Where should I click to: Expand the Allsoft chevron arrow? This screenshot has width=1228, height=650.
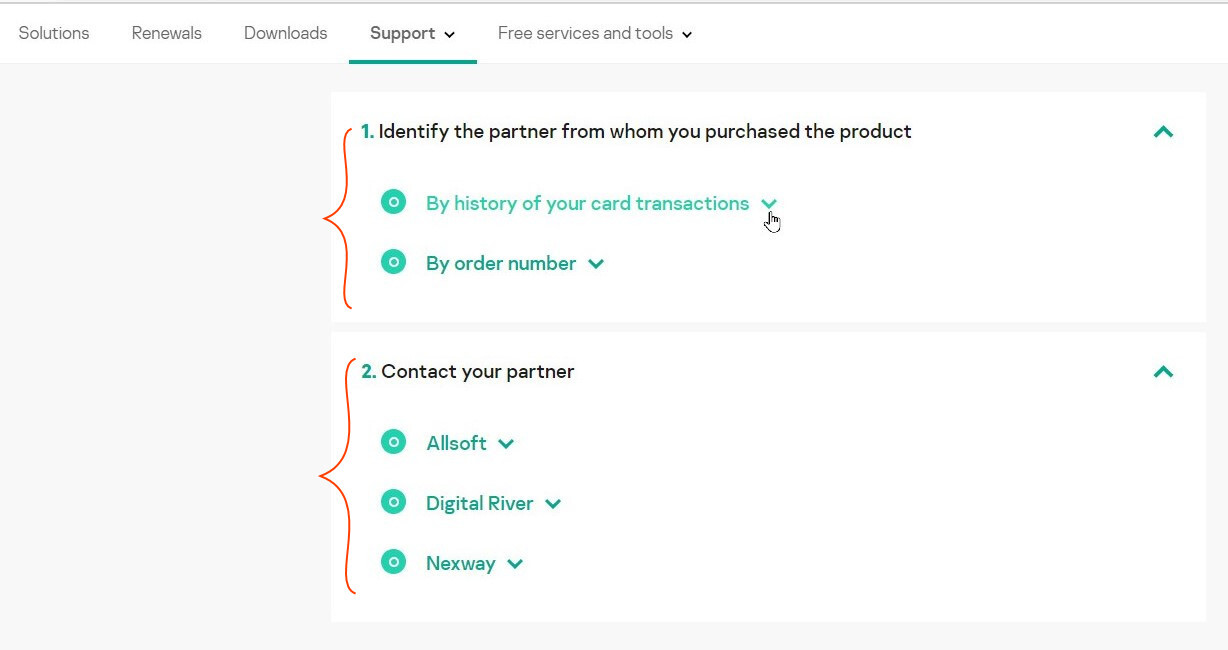coord(506,444)
